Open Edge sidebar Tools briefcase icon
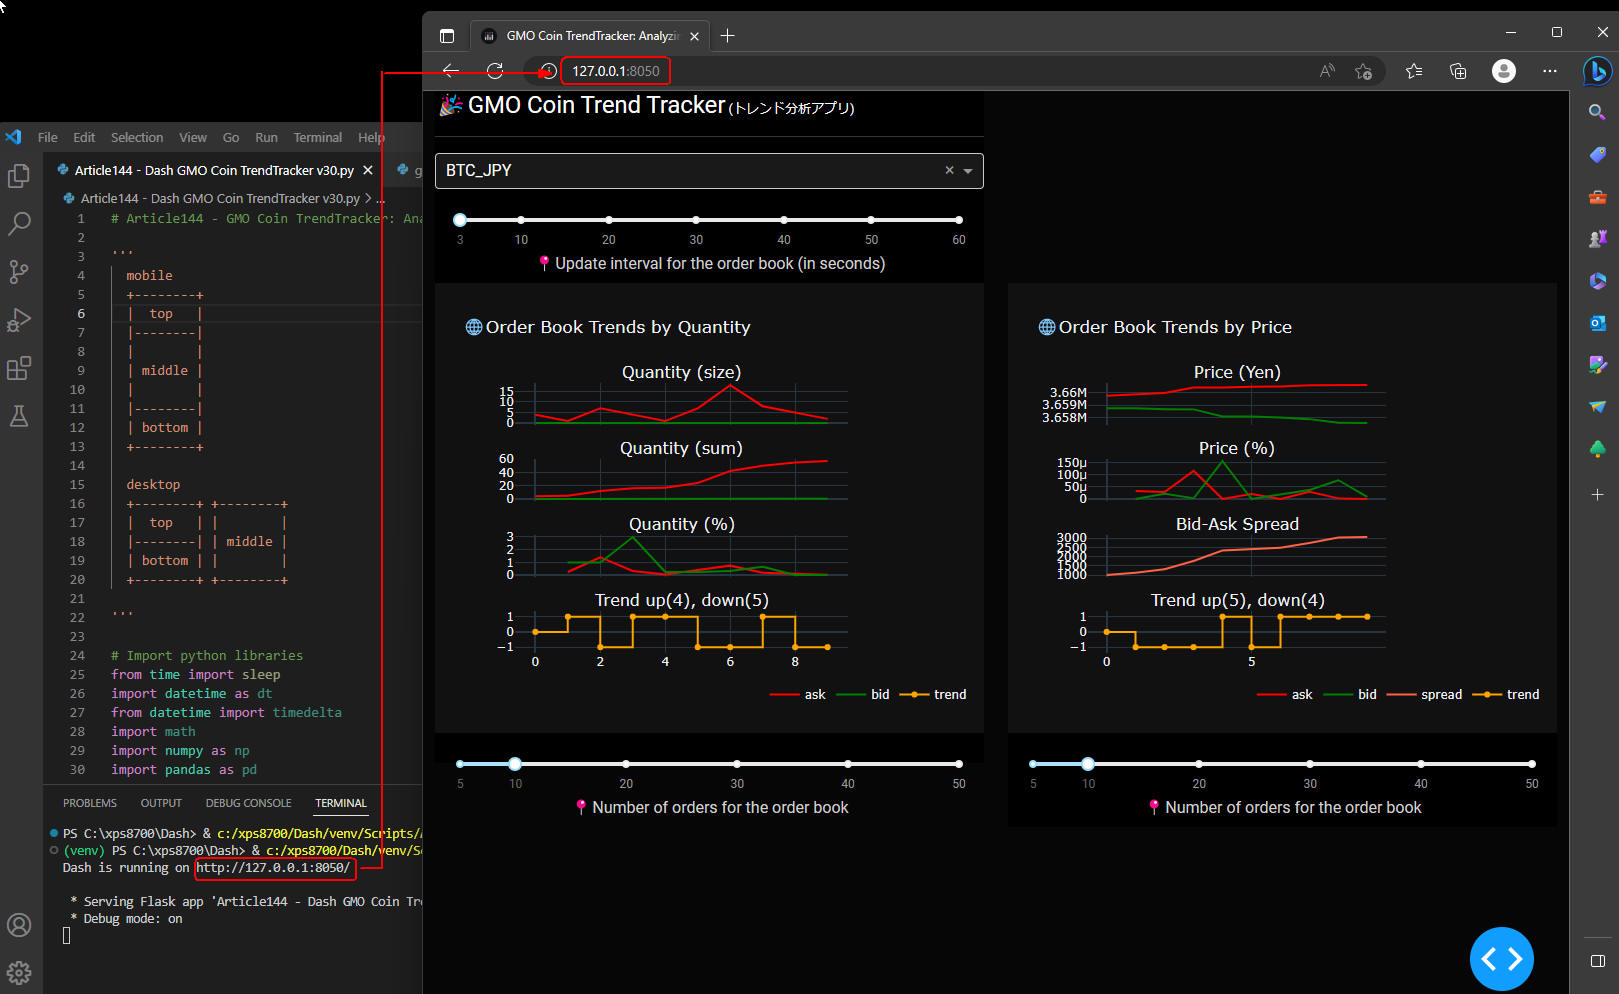1619x994 pixels. coord(1597,197)
